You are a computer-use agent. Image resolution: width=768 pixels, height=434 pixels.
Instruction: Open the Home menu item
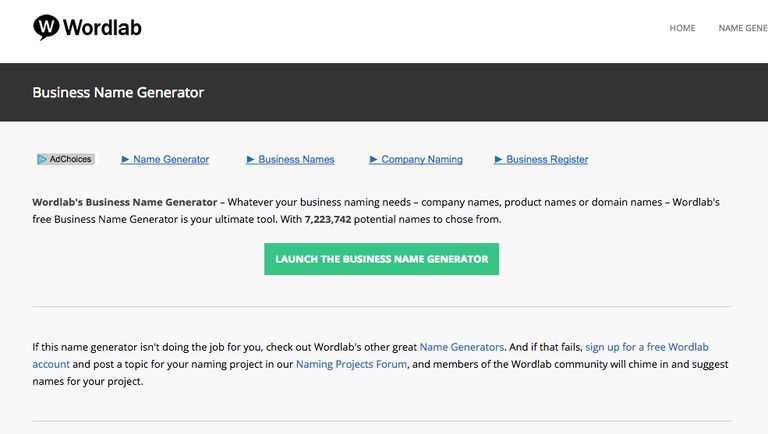pos(682,28)
